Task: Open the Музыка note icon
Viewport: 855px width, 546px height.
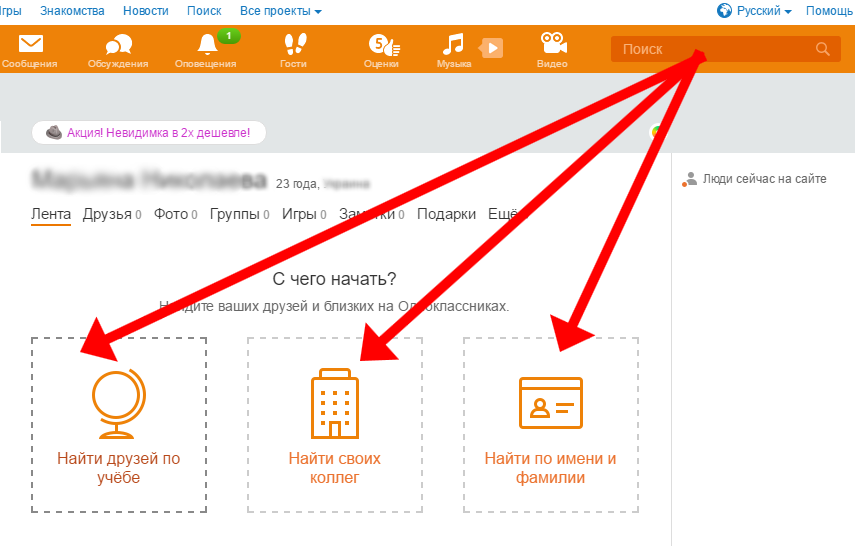Action: click(x=455, y=45)
